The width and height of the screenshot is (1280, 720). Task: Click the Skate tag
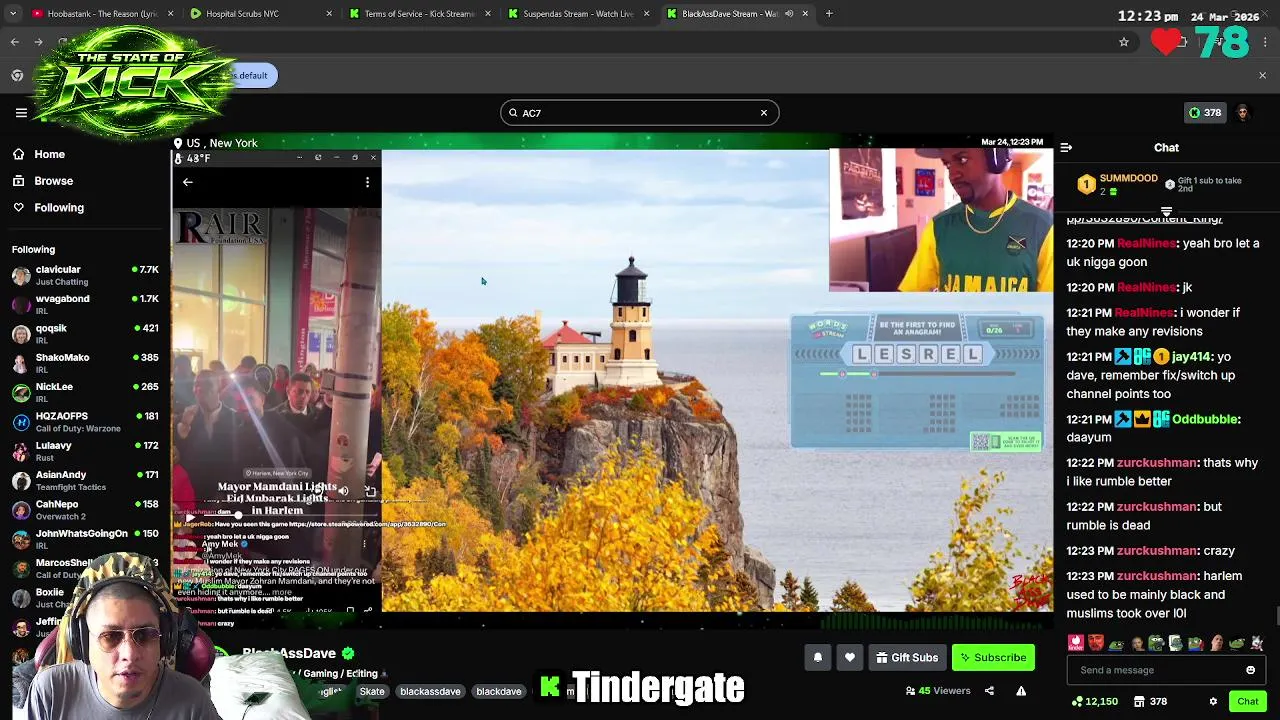[372, 691]
